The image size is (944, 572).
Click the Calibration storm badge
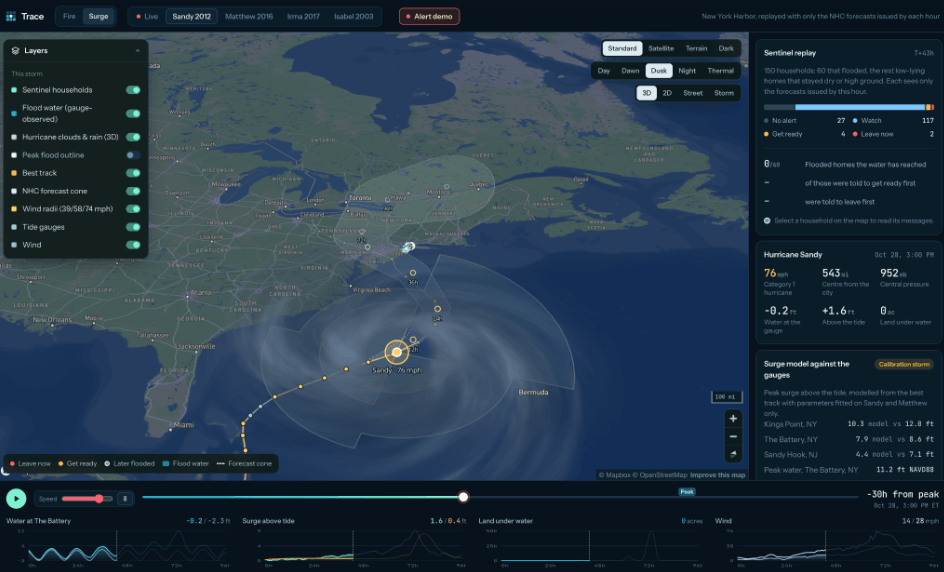pos(904,364)
